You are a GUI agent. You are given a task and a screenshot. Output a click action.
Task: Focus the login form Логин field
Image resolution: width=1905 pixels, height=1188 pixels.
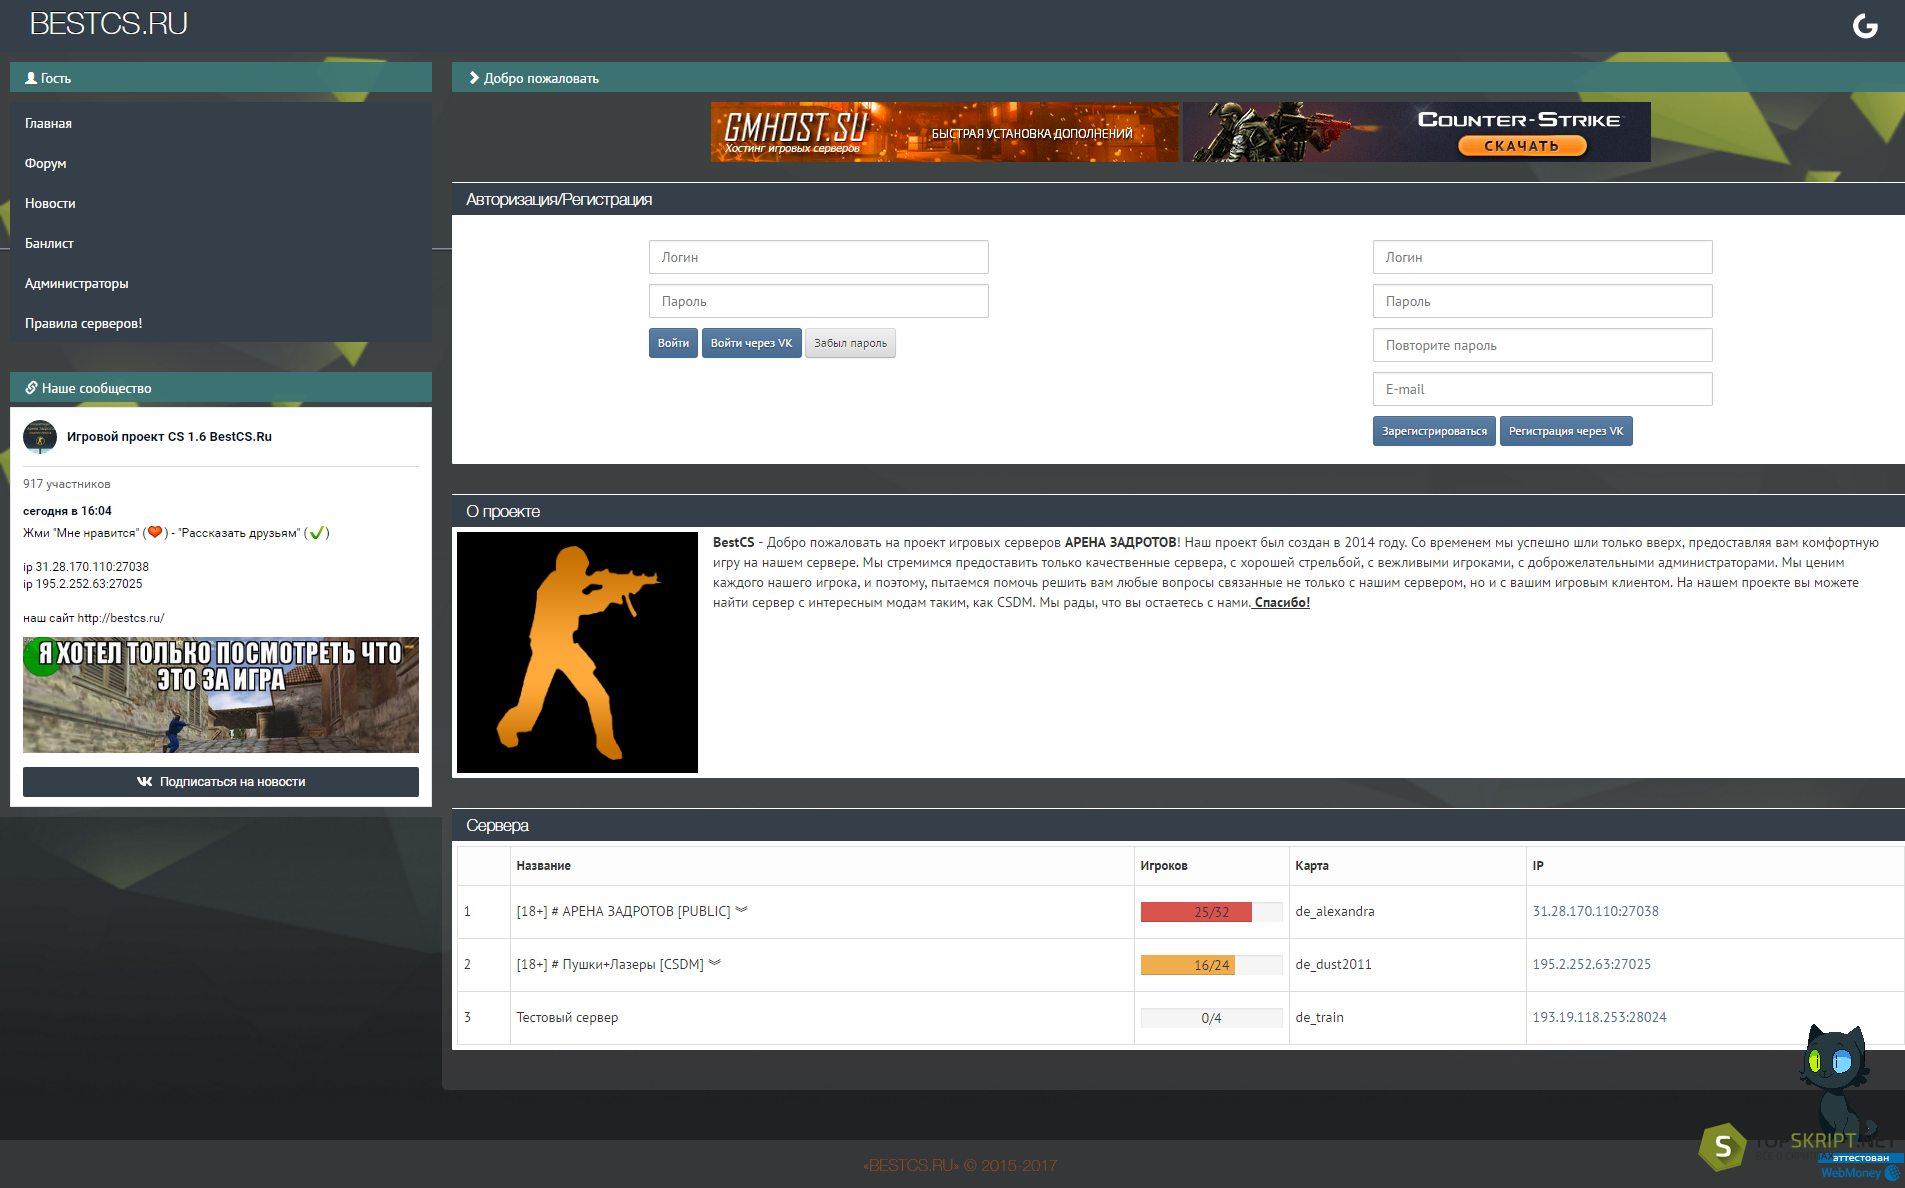click(818, 257)
